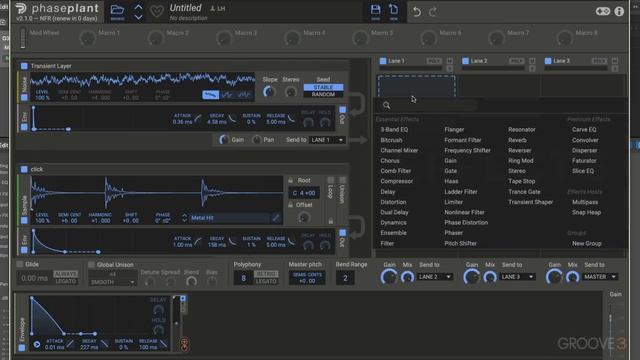Open the link icon beside info

(x=602, y=11)
